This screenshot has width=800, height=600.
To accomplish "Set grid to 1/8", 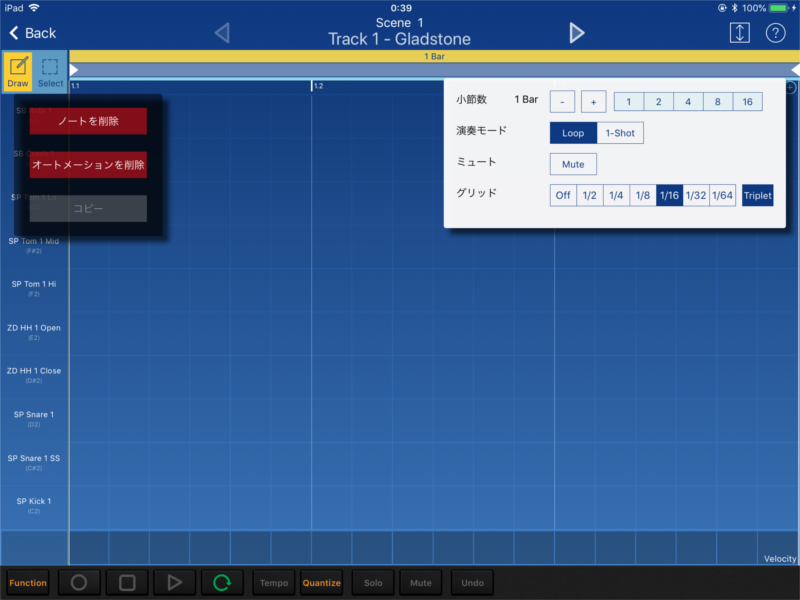I will click(x=642, y=195).
